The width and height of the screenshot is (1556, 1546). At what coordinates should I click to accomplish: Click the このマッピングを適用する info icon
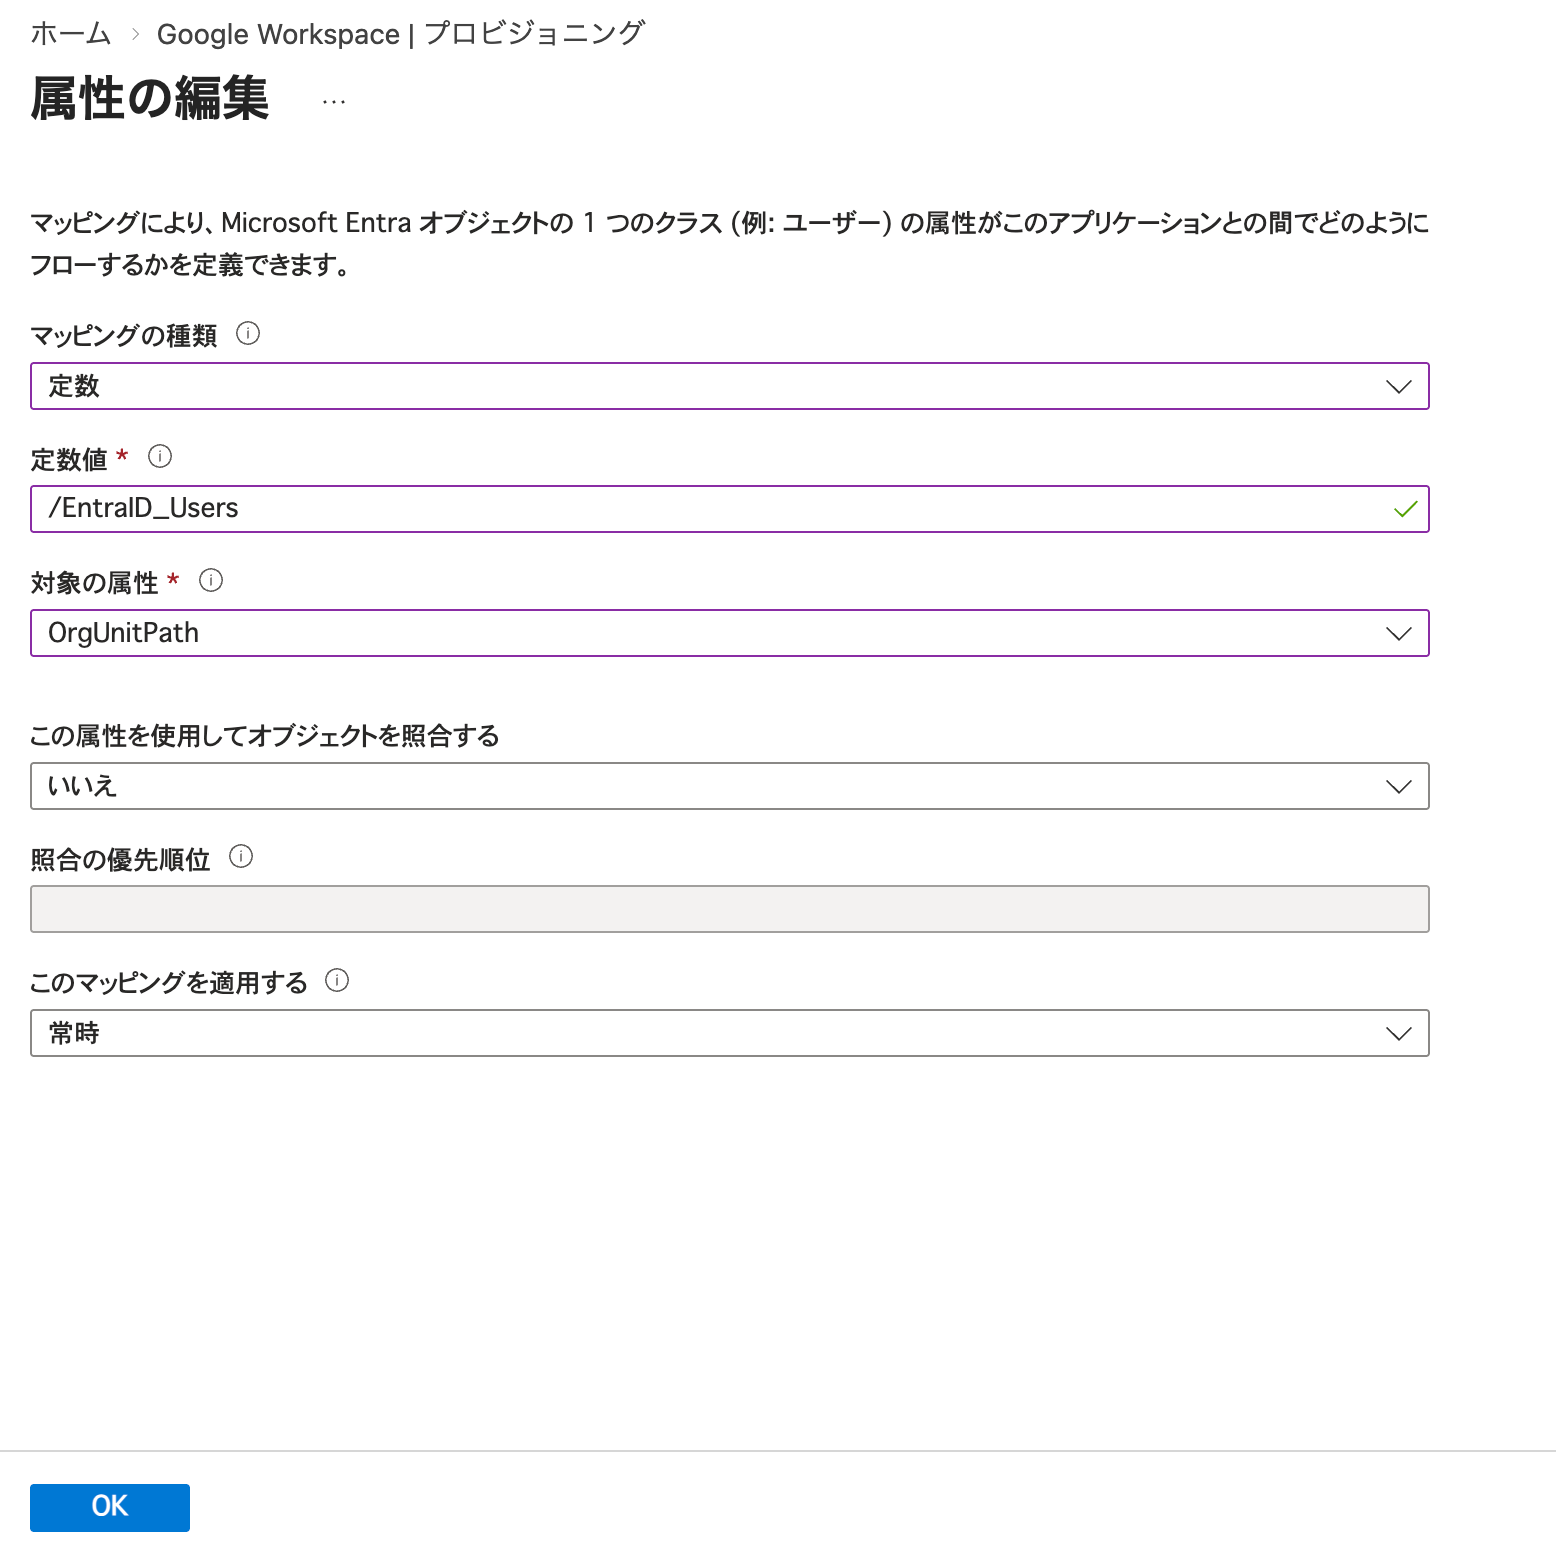point(338,981)
